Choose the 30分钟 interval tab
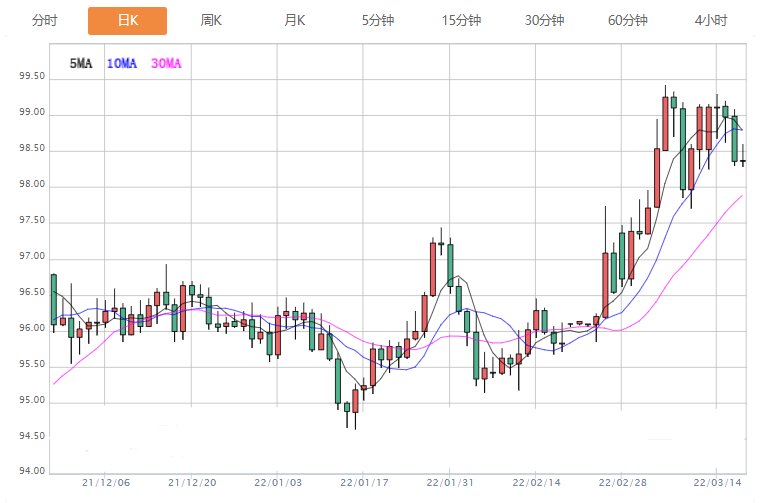The image size is (767, 503). point(544,21)
